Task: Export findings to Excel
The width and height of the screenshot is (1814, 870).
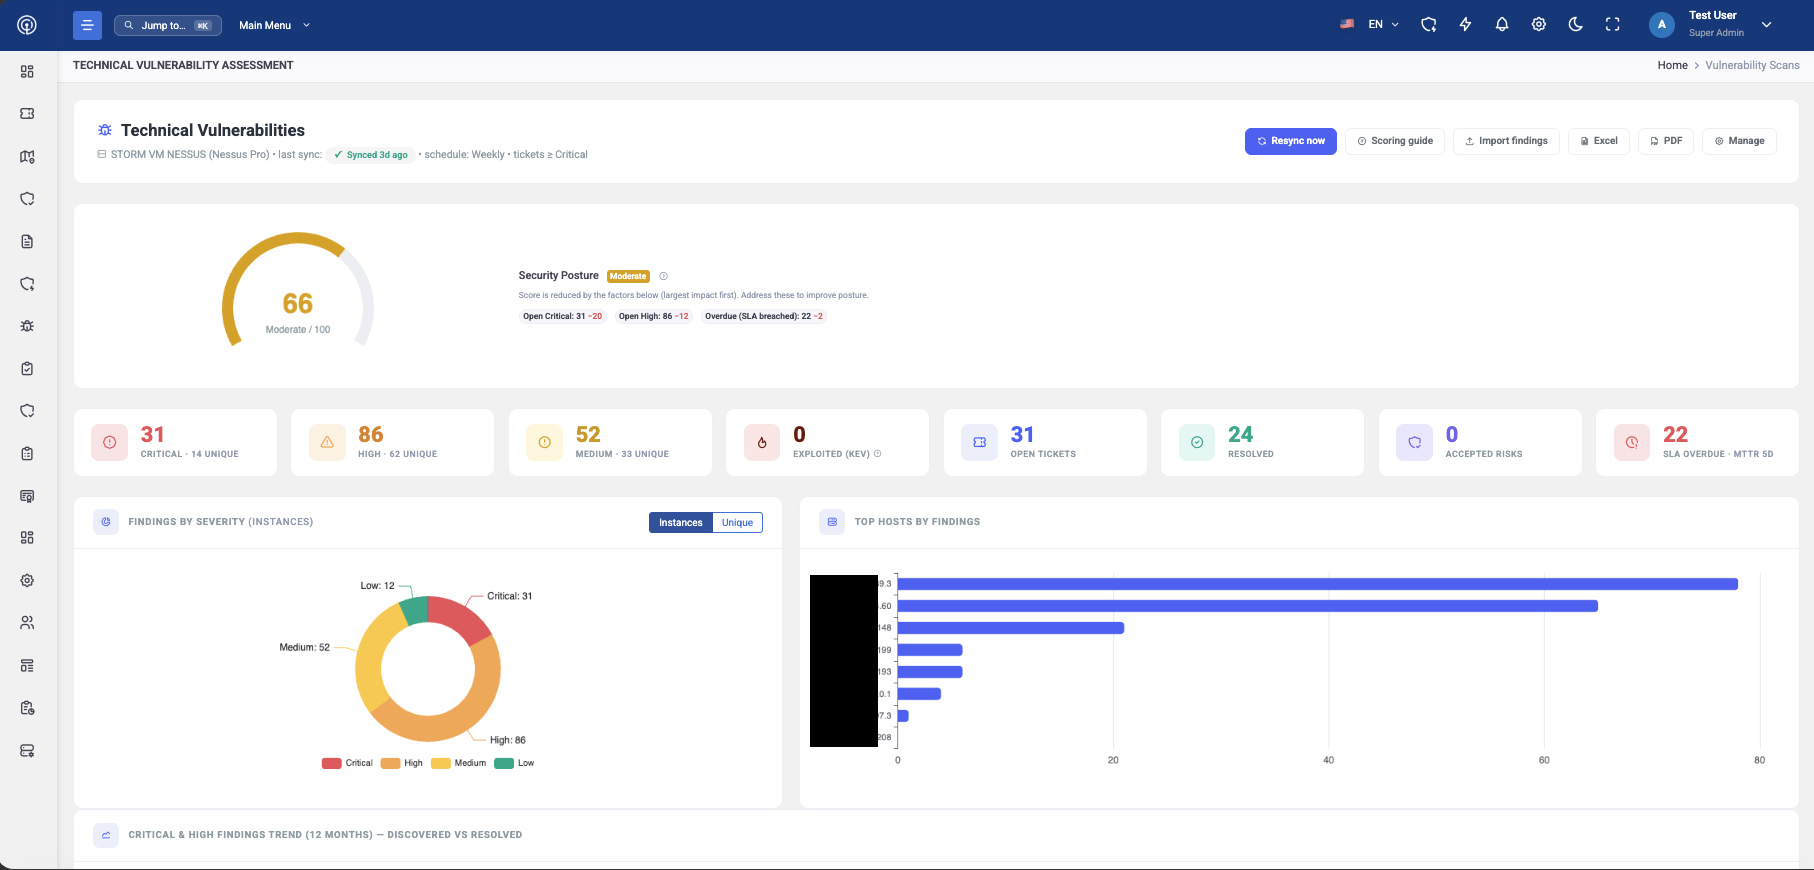Action: (1599, 141)
